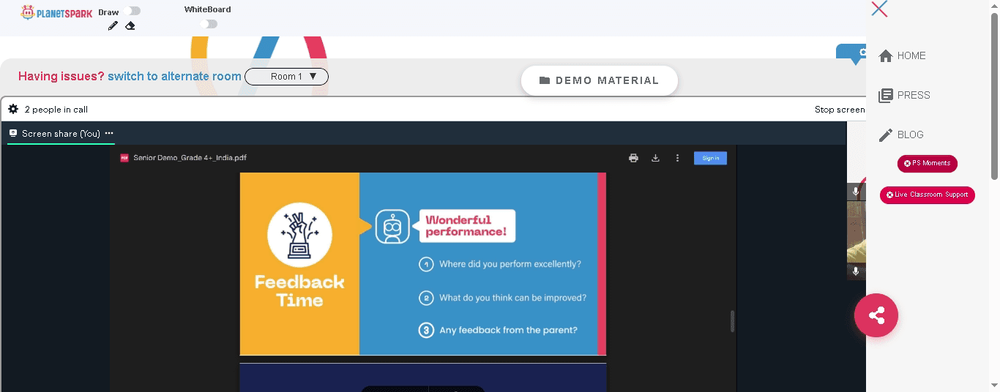Select the Screen share (You) tab
The height and width of the screenshot is (392, 1000).
(x=61, y=133)
